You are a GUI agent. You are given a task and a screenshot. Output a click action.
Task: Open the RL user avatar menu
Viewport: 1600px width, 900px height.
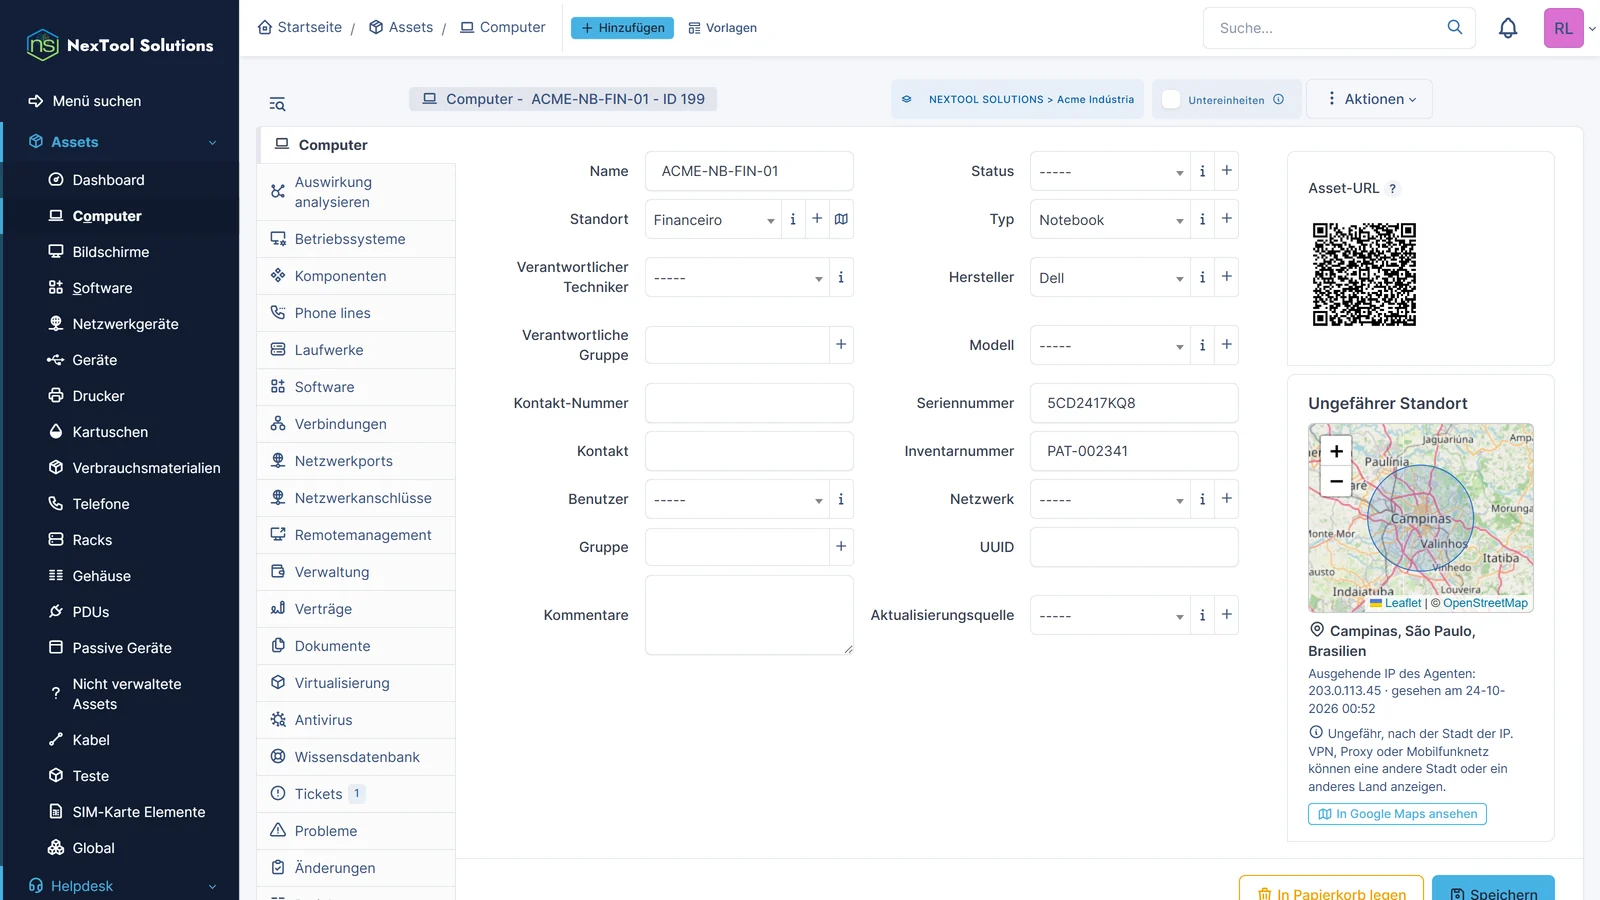point(1564,28)
